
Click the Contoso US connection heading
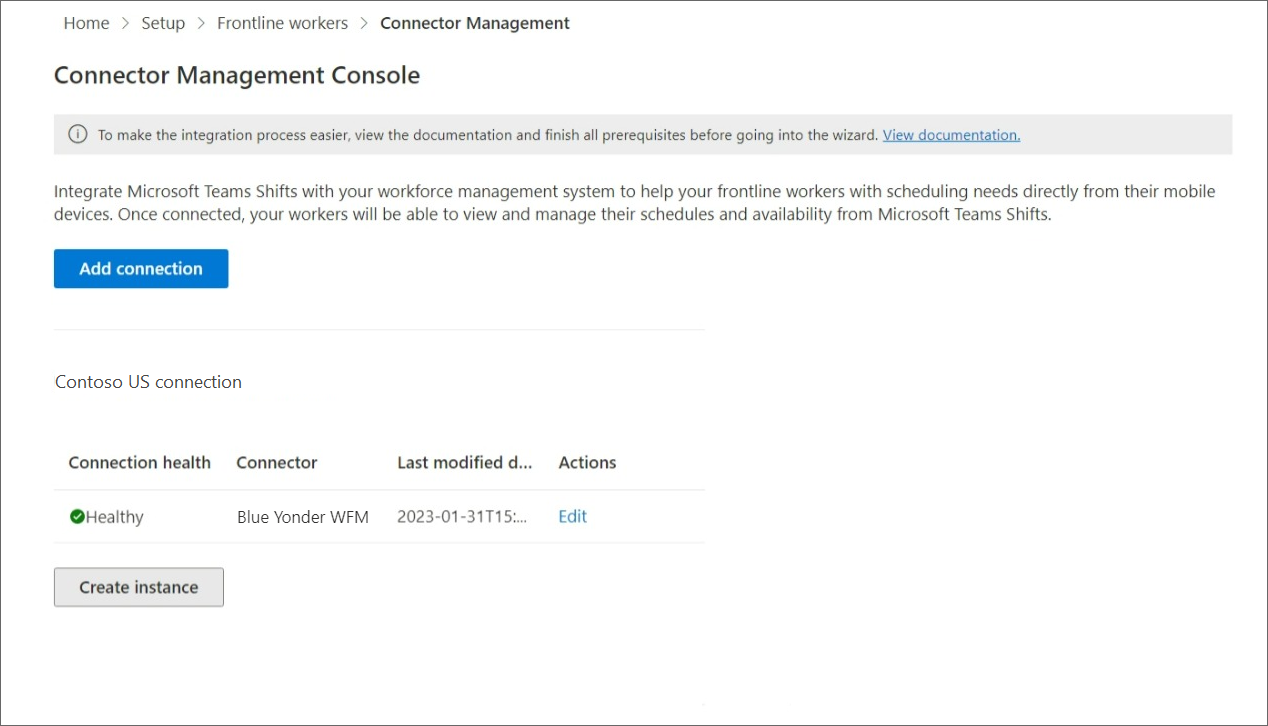tap(148, 382)
